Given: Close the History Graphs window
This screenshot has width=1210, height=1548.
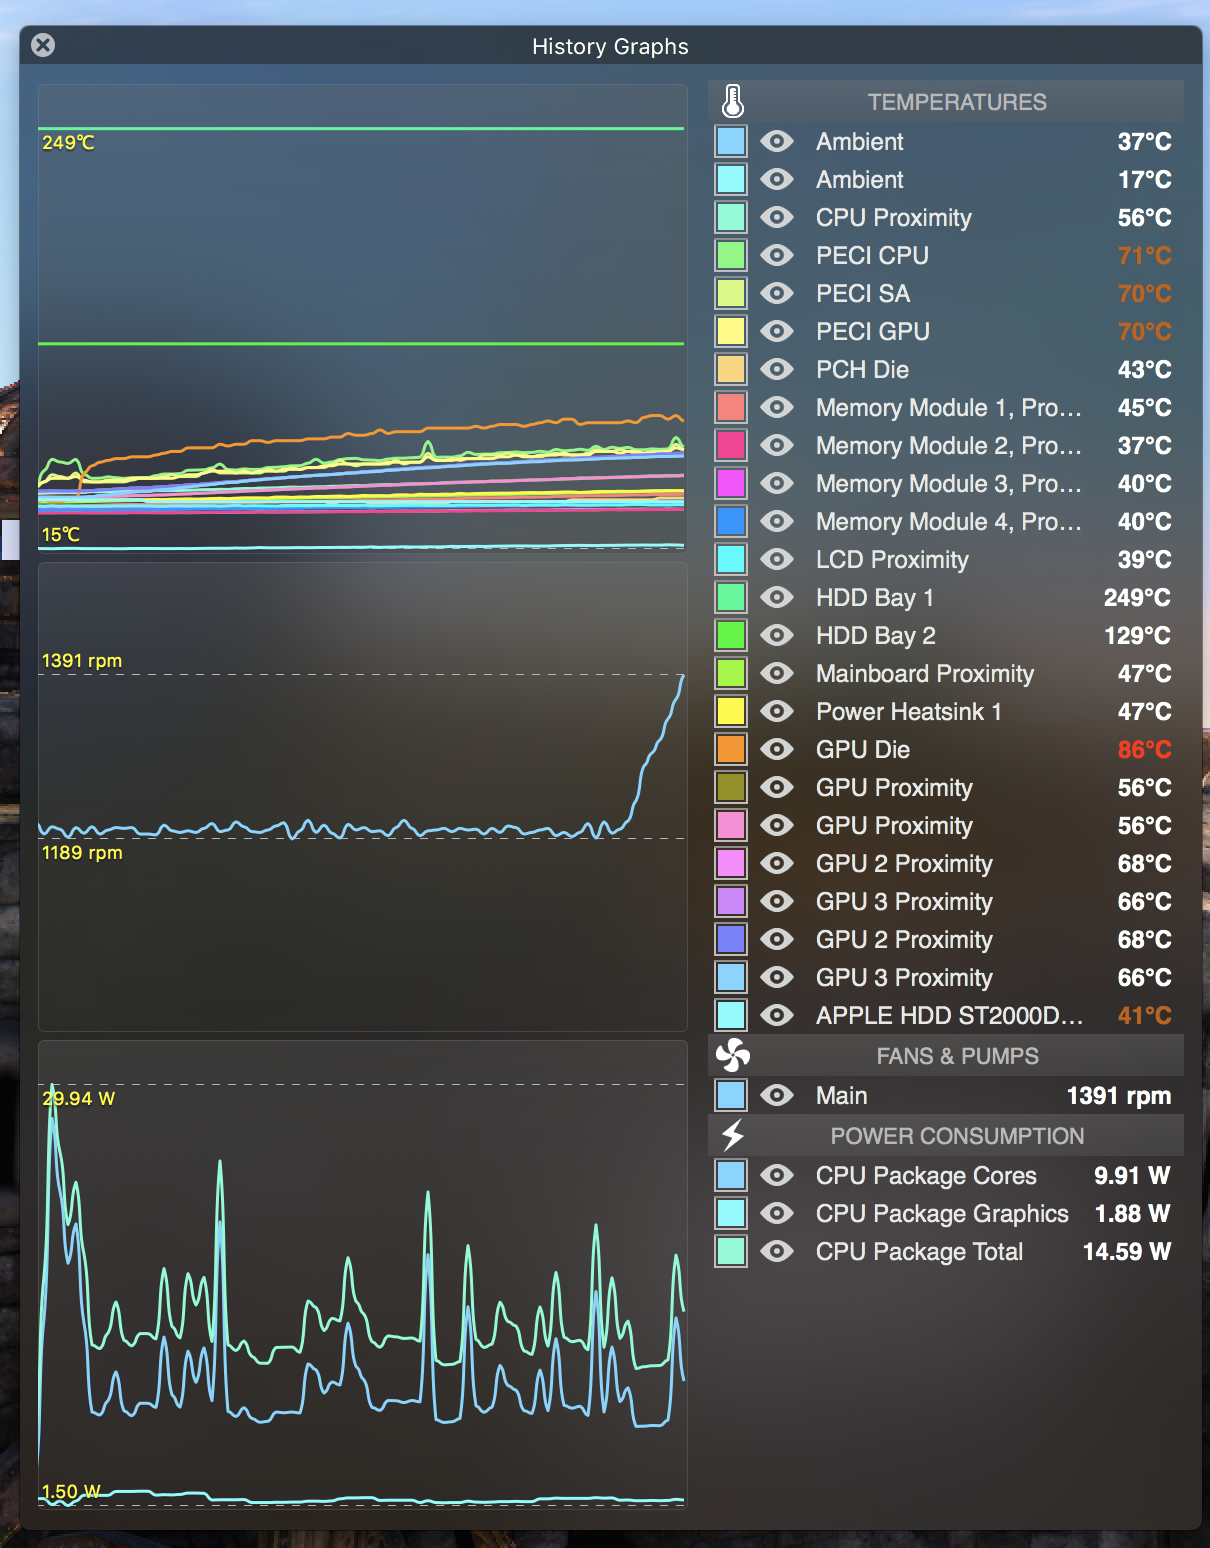Looking at the screenshot, I should (43, 45).
